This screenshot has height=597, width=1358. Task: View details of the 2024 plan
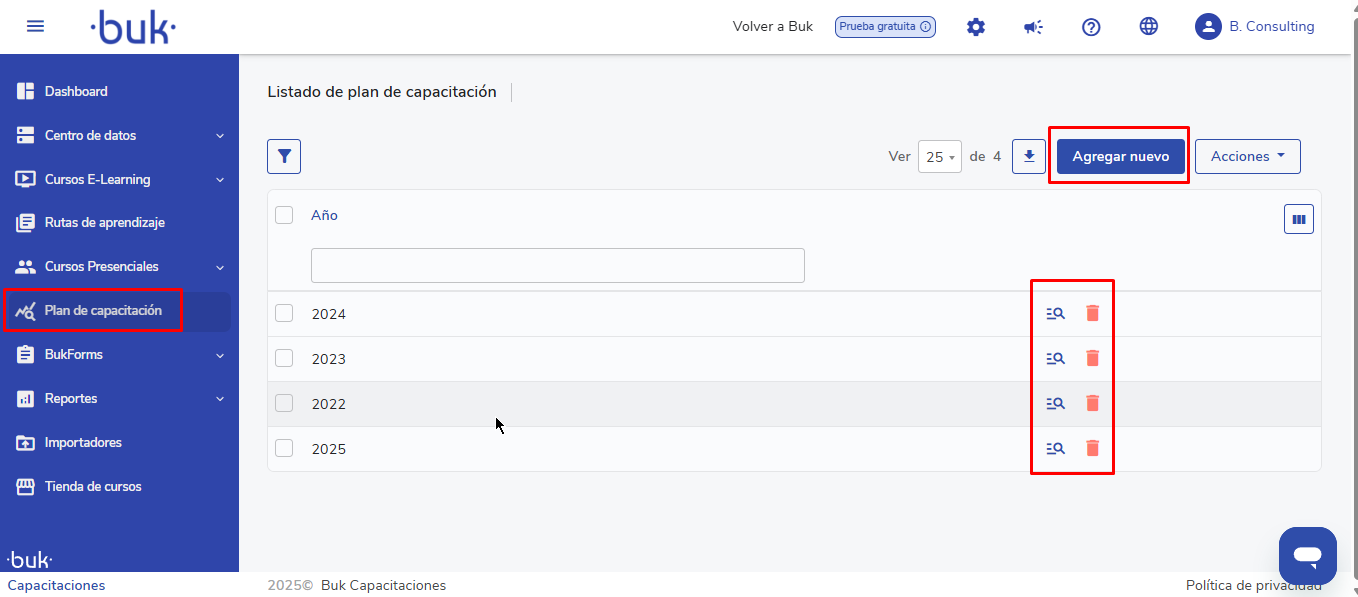[x=1055, y=314]
